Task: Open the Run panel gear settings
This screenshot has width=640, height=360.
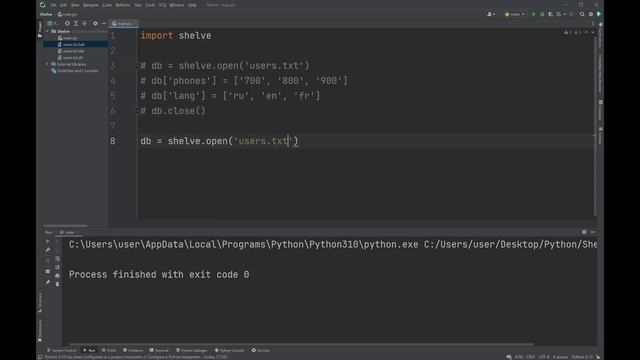Action: [584, 232]
